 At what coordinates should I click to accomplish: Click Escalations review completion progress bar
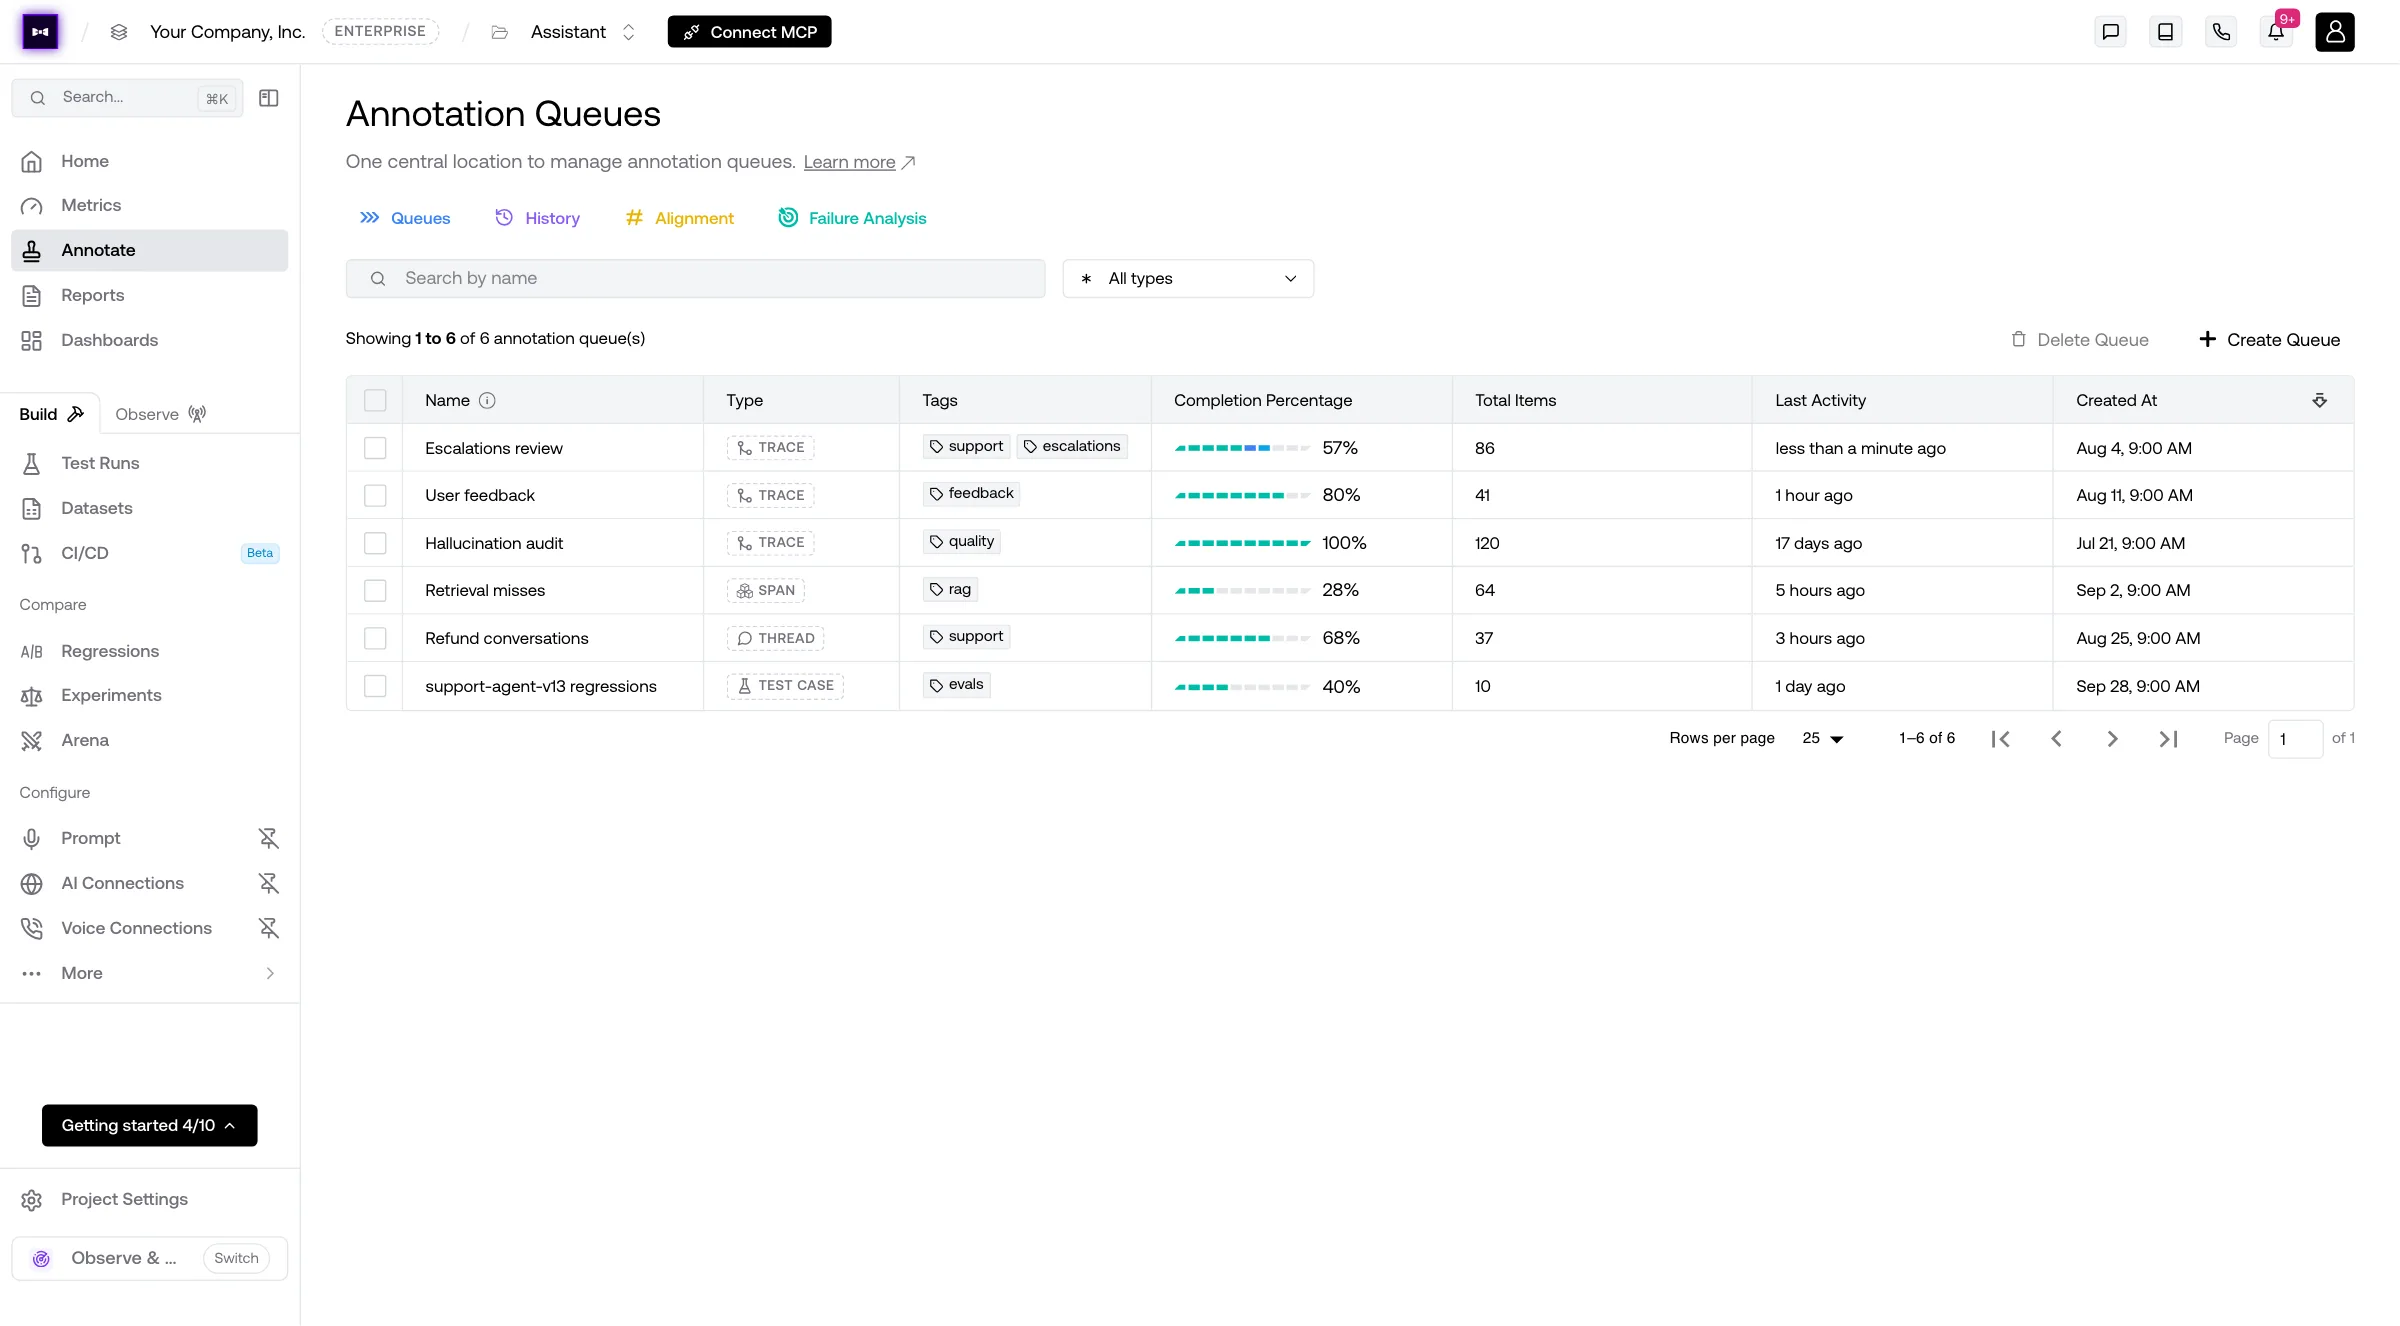(1242, 448)
